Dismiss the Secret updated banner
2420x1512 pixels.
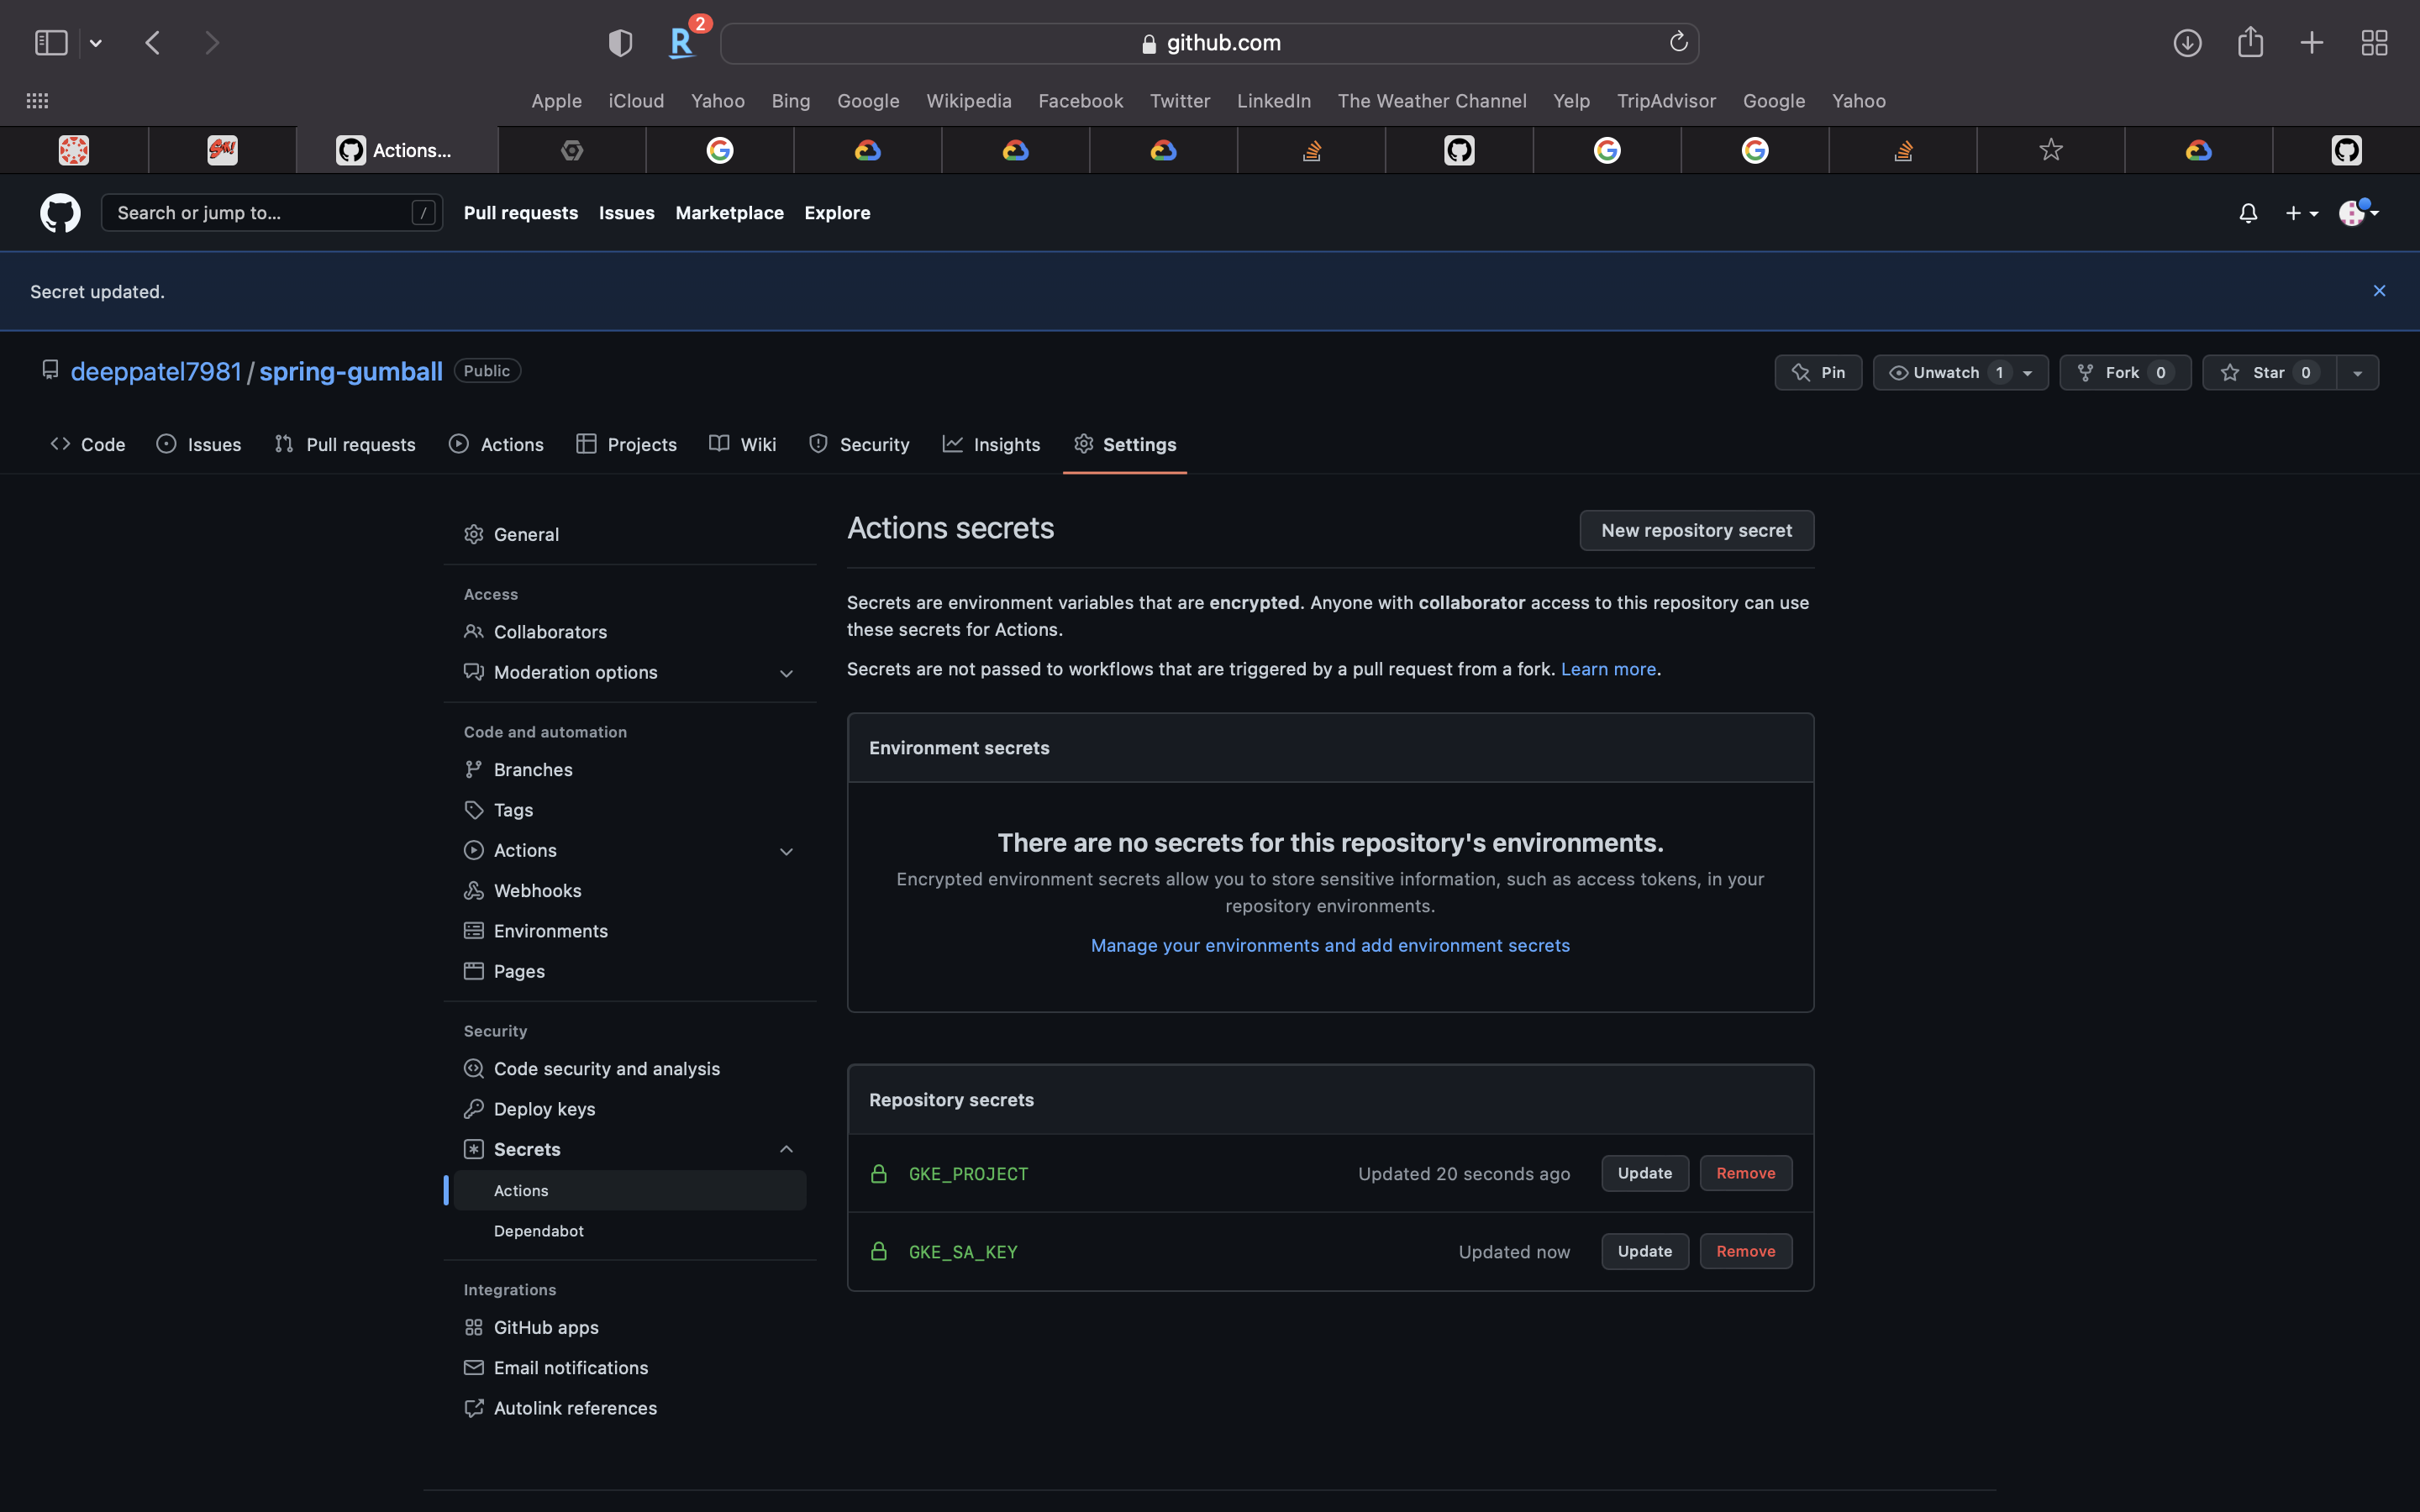click(2379, 291)
